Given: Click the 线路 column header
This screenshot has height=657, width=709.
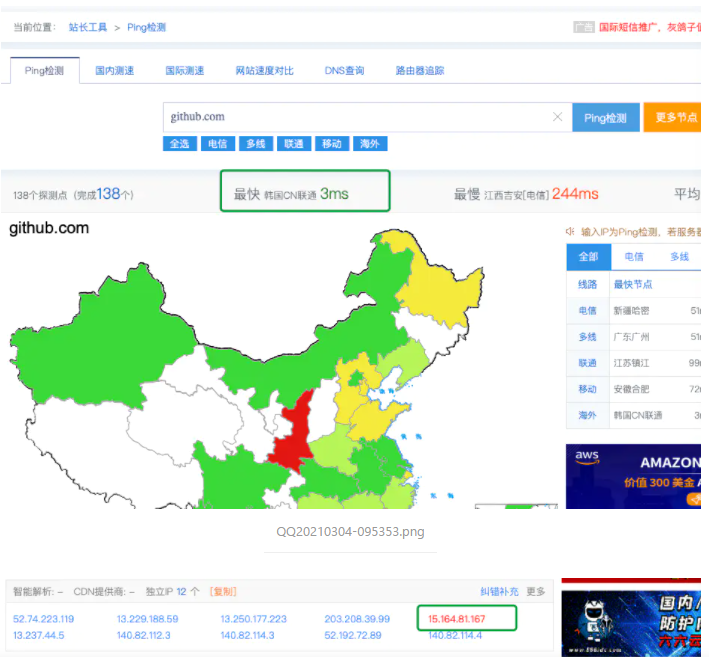Looking at the screenshot, I should pyautogui.click(x=588, y=284).
